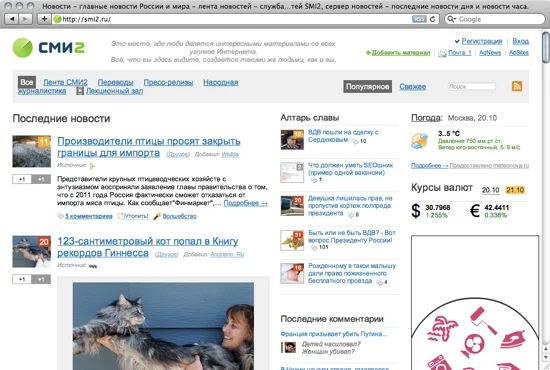550x370 pixels.
Task: Open poultry producers article headline
Action: 149,147
